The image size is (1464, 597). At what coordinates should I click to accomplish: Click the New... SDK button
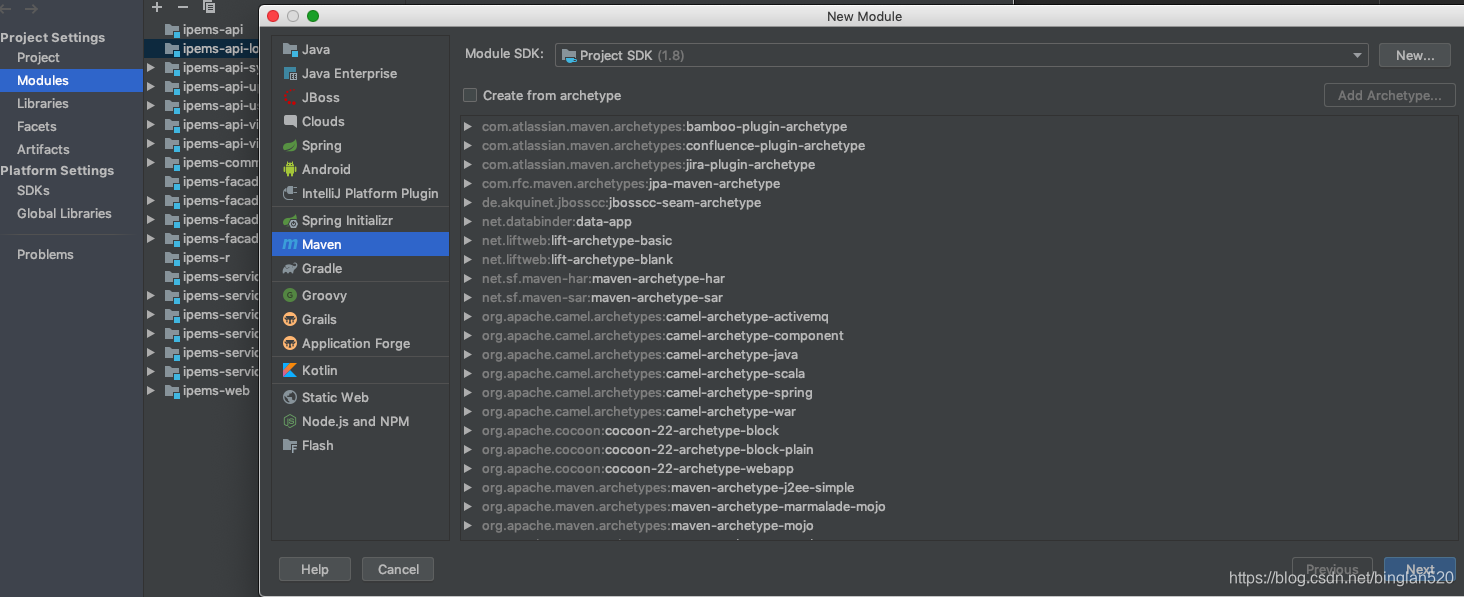tap(1415, 55)
